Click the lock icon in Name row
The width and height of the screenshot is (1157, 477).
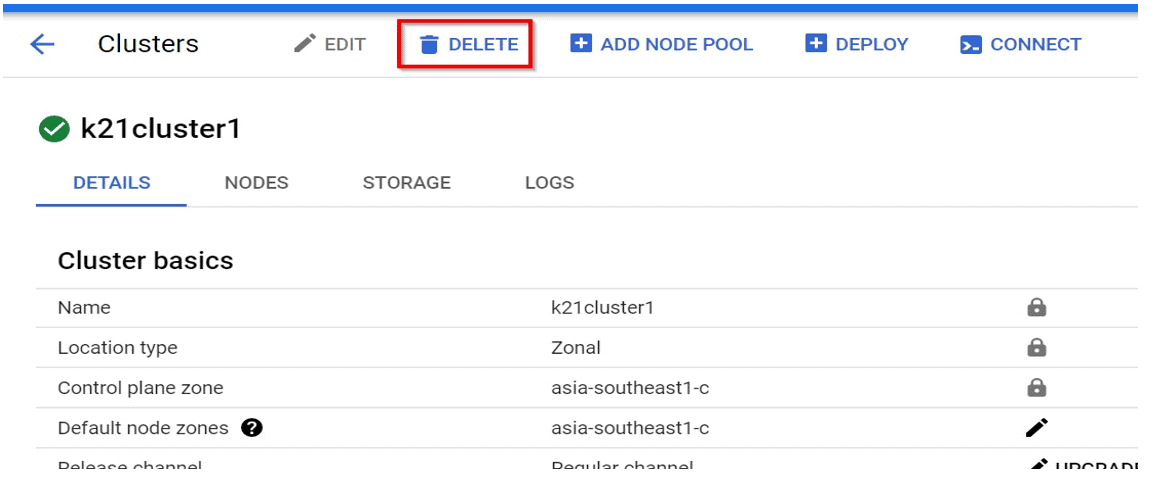pos(1037,308)
